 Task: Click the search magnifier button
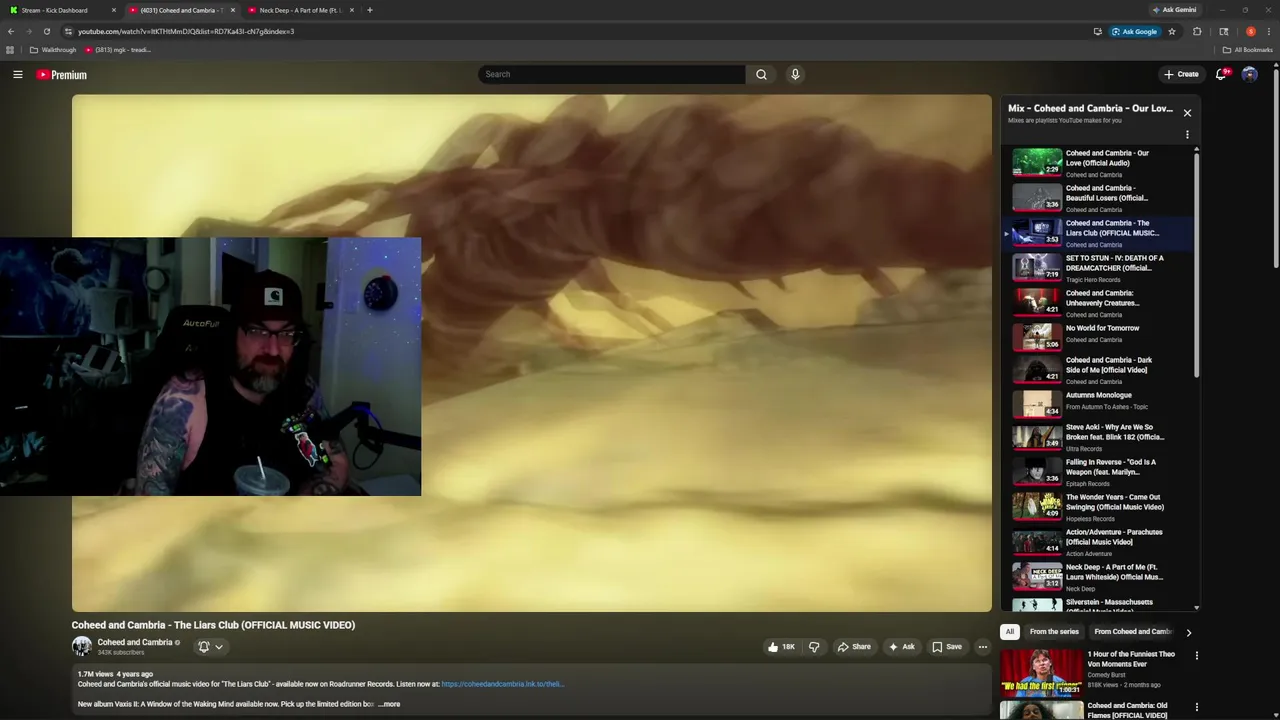761,74
